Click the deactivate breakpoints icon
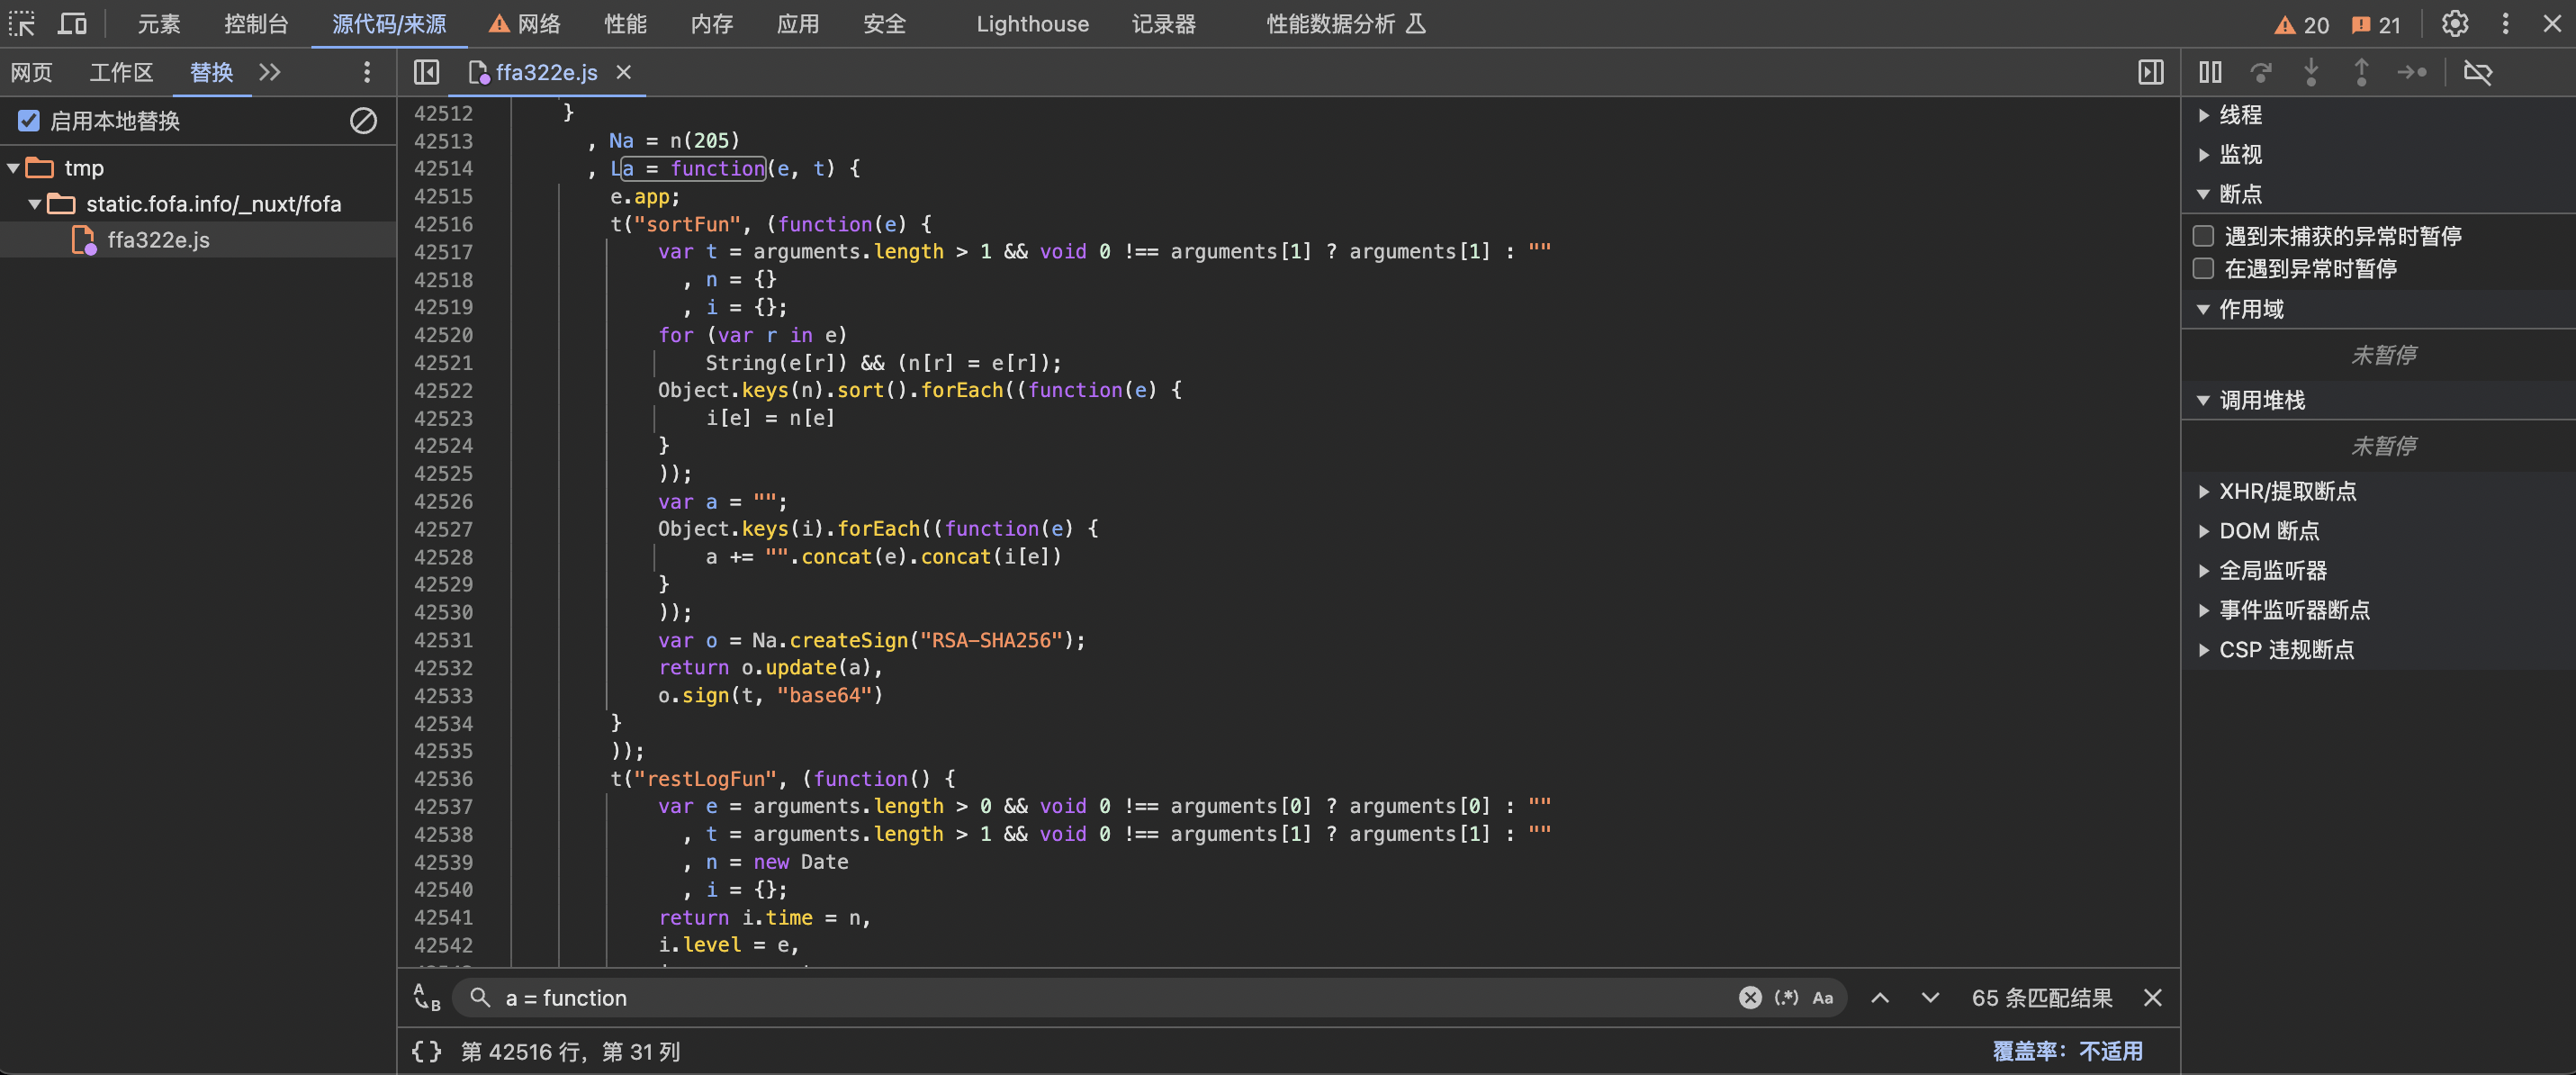The image size is (2576, 1075). point(2478,72)
